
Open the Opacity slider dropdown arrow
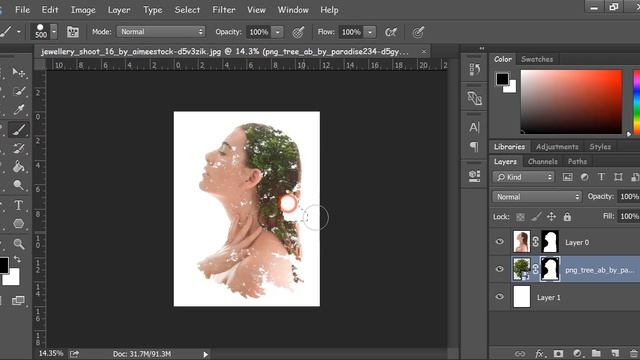click(278, 32)
